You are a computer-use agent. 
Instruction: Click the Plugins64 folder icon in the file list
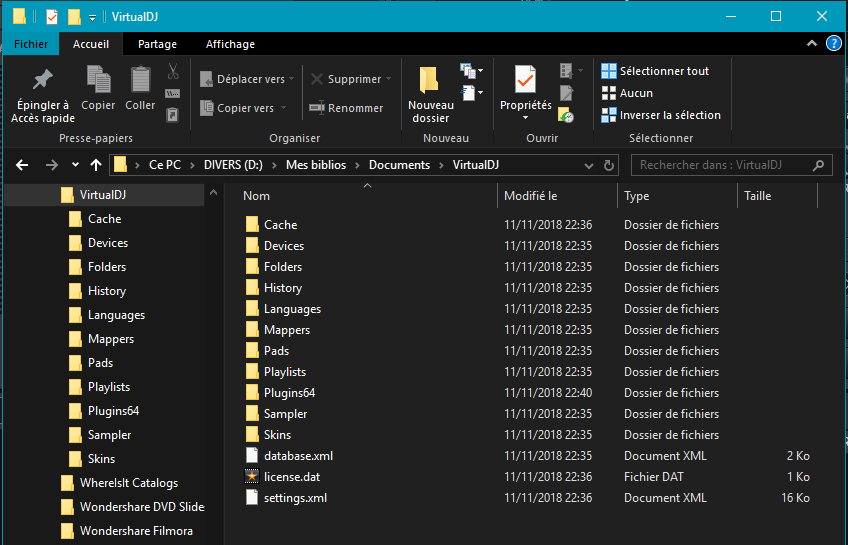click(x=252, y=393)
